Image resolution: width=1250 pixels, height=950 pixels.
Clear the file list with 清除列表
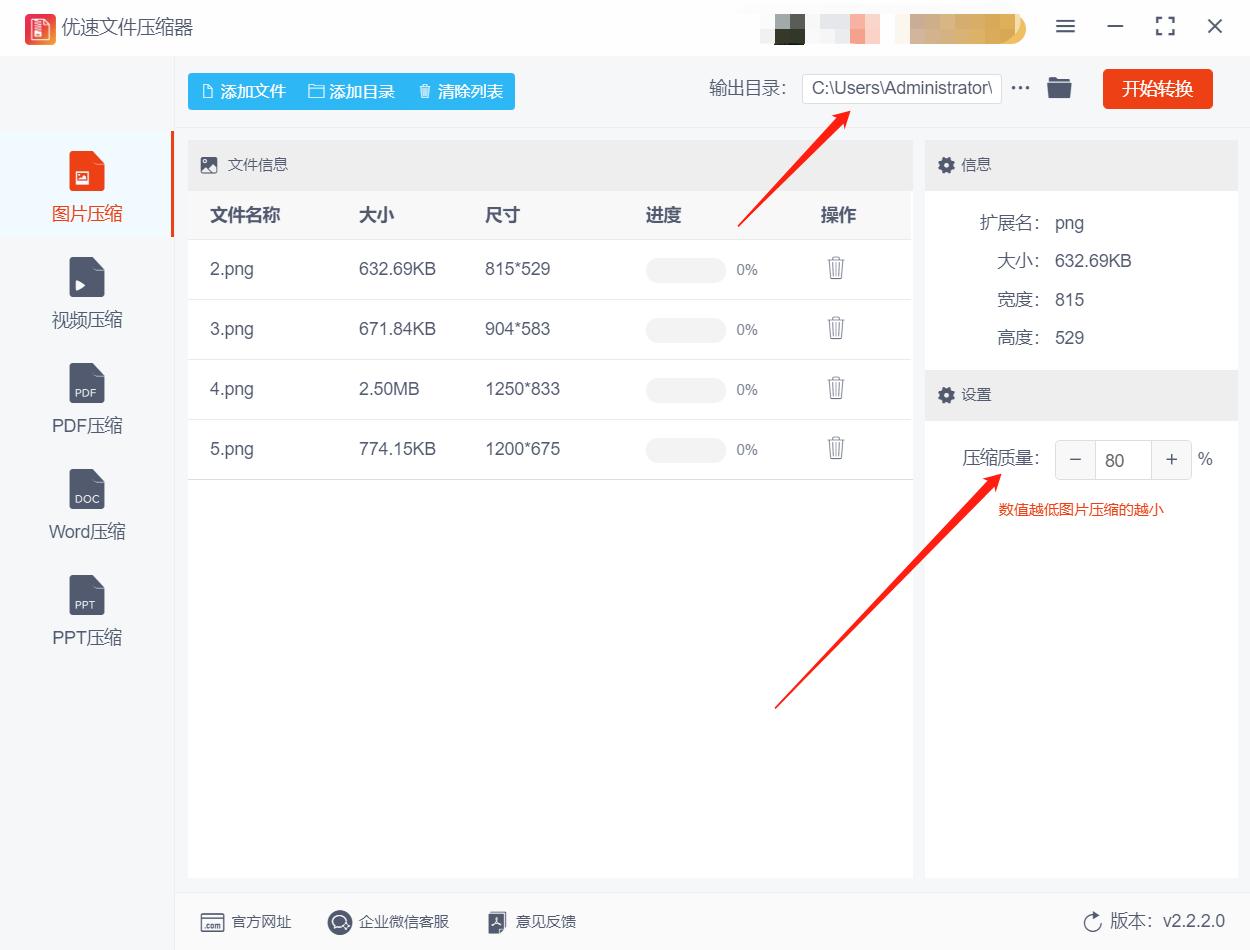(459, 91)
